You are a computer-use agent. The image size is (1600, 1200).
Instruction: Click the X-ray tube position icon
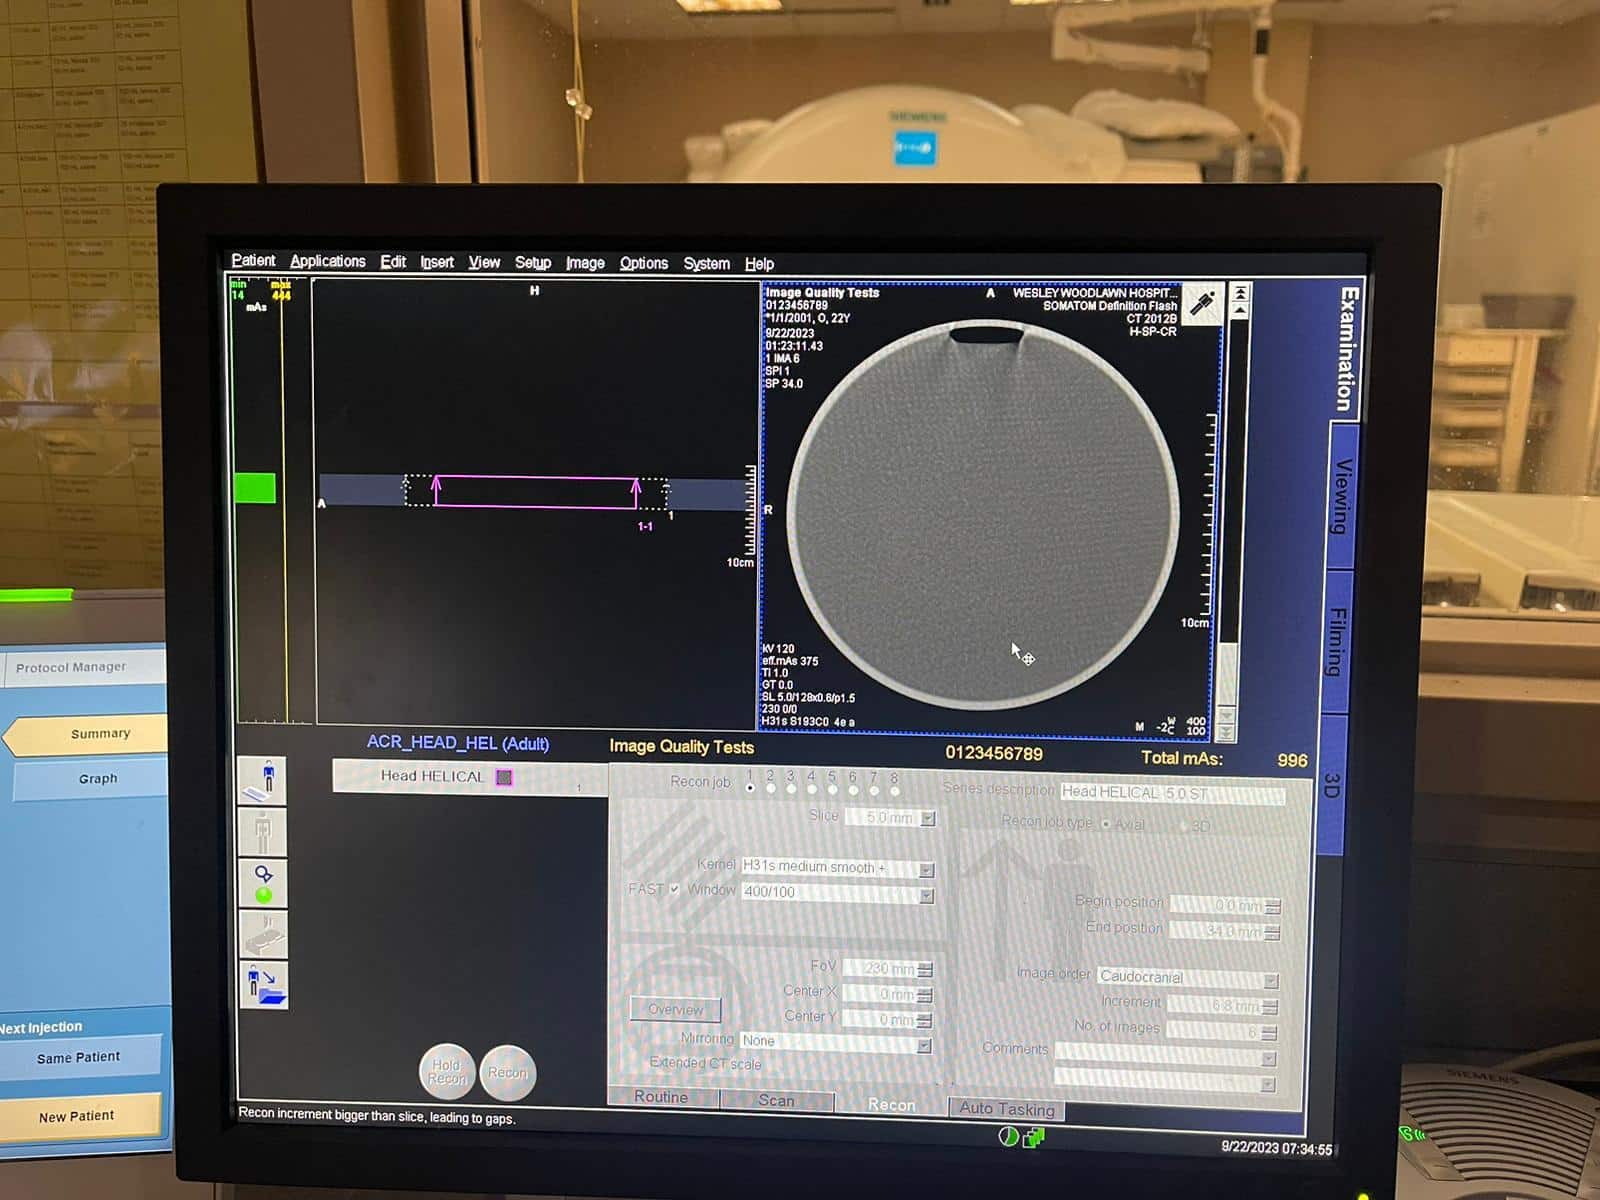1203,304
